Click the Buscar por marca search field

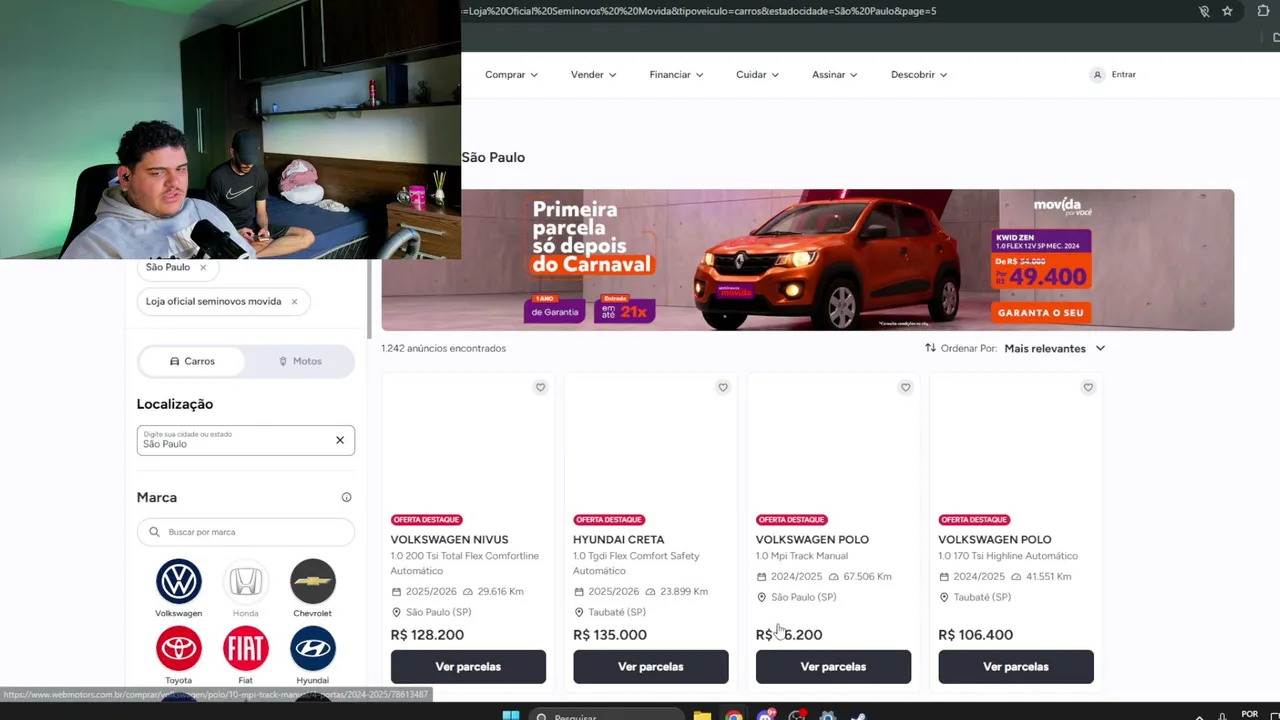(246, 532)
